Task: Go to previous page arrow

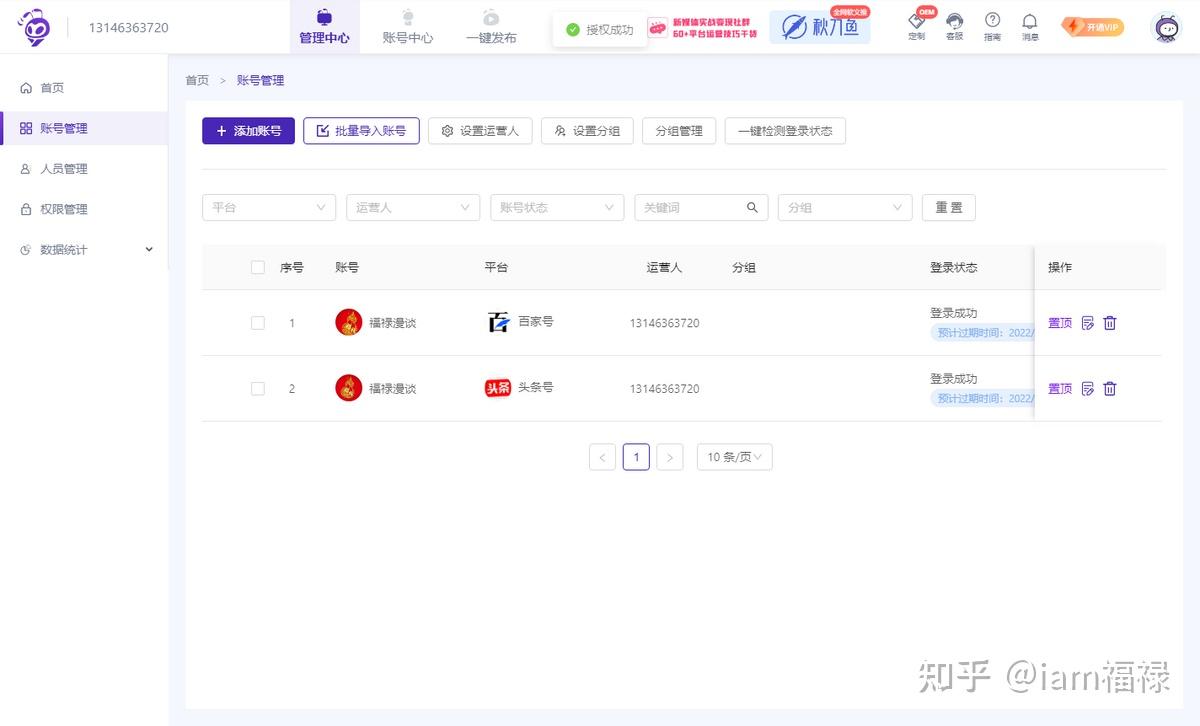Action: click(x=602, y=457)
